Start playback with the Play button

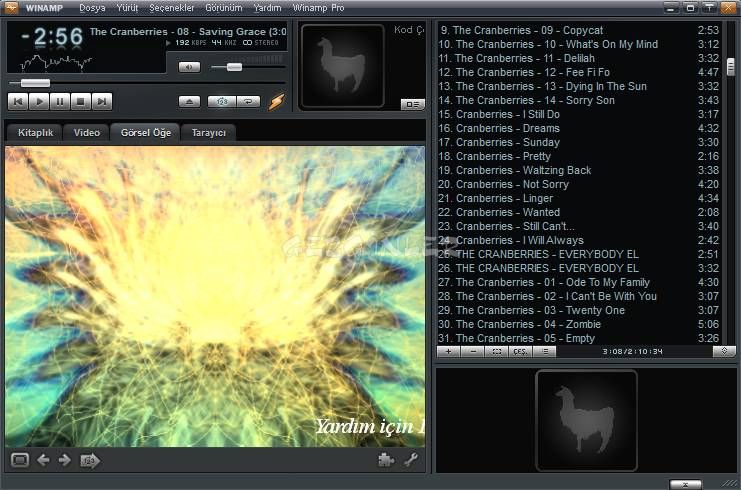click(x=39, y=101)
